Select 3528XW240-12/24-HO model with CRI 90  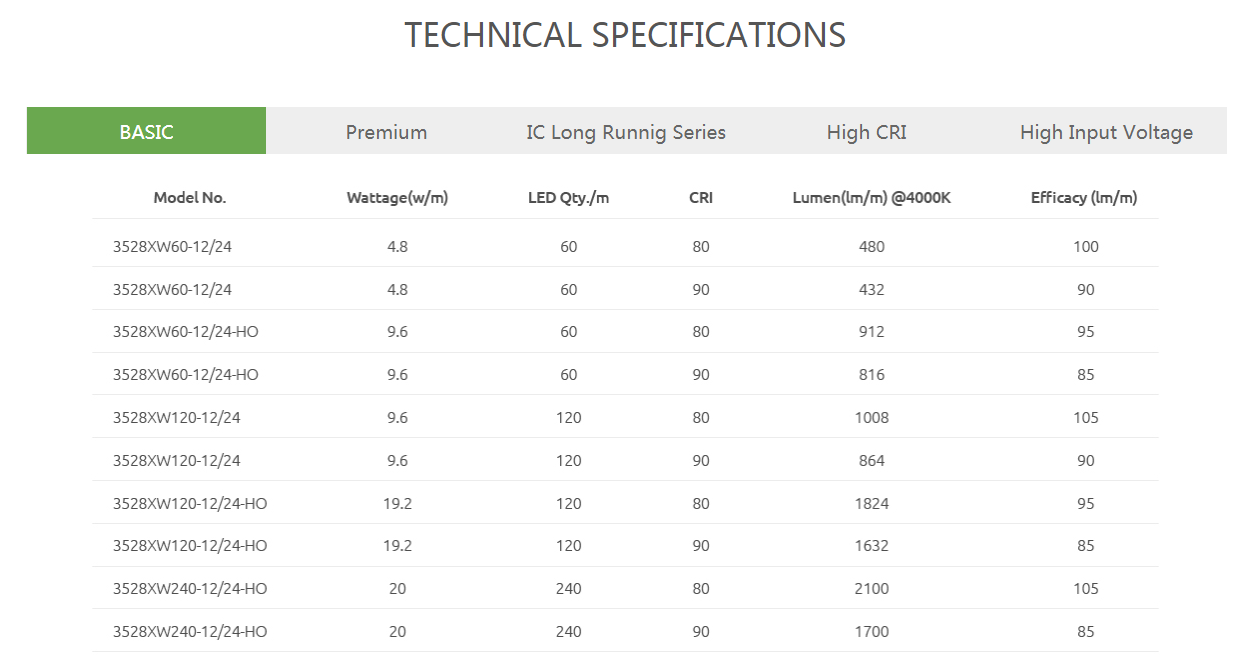click(x=626, y=632)
